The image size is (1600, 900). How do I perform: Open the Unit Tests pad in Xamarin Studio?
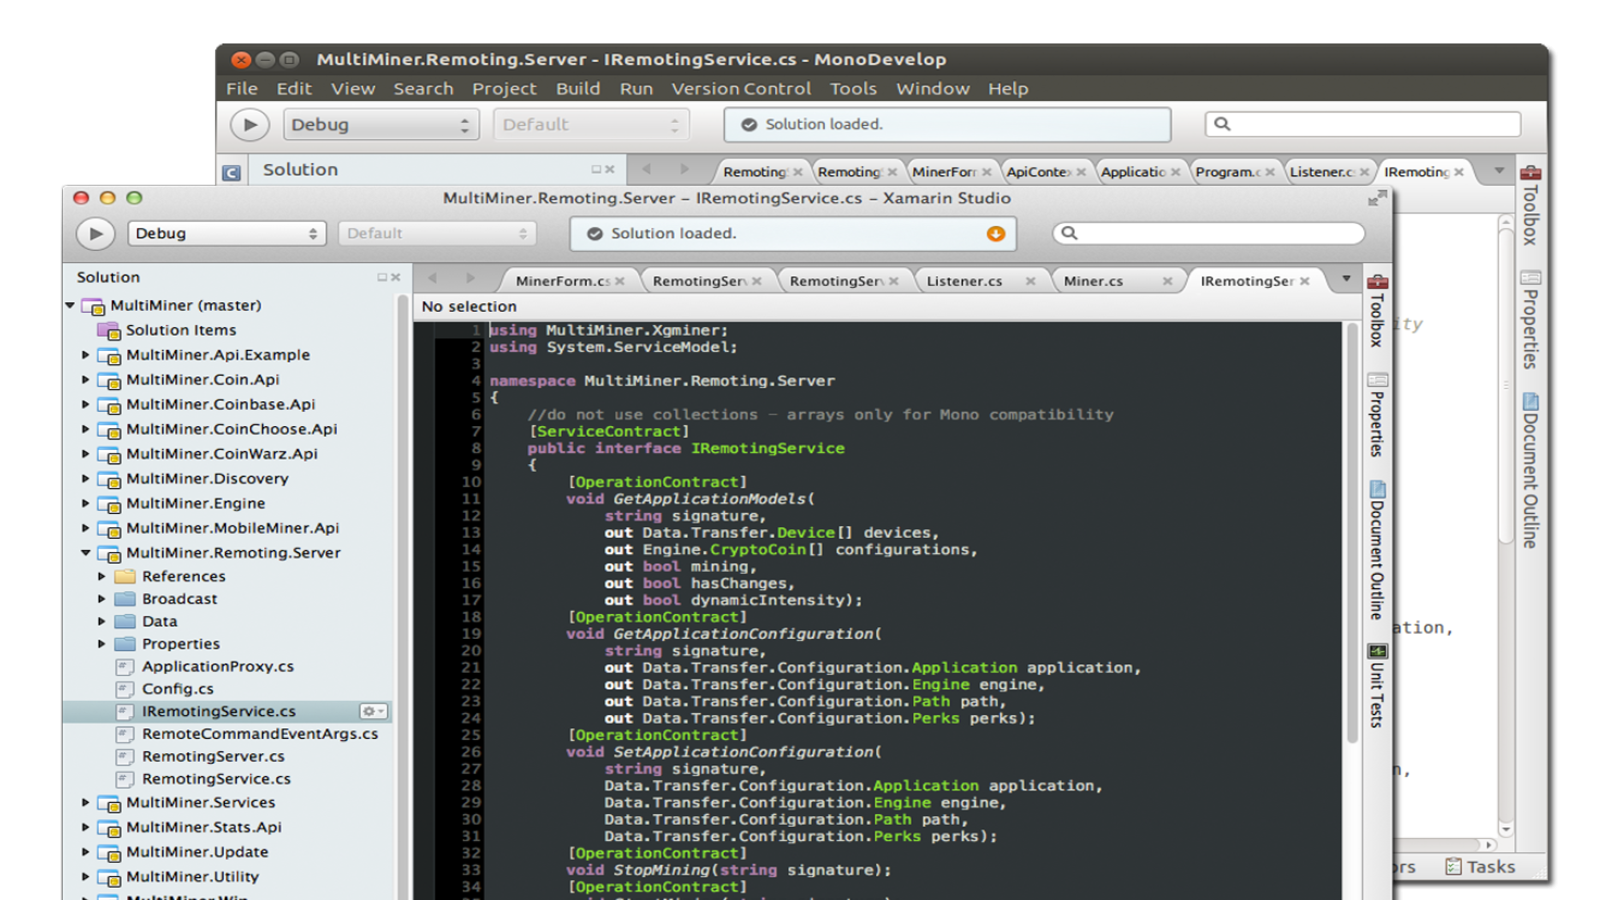(1377, 685)
